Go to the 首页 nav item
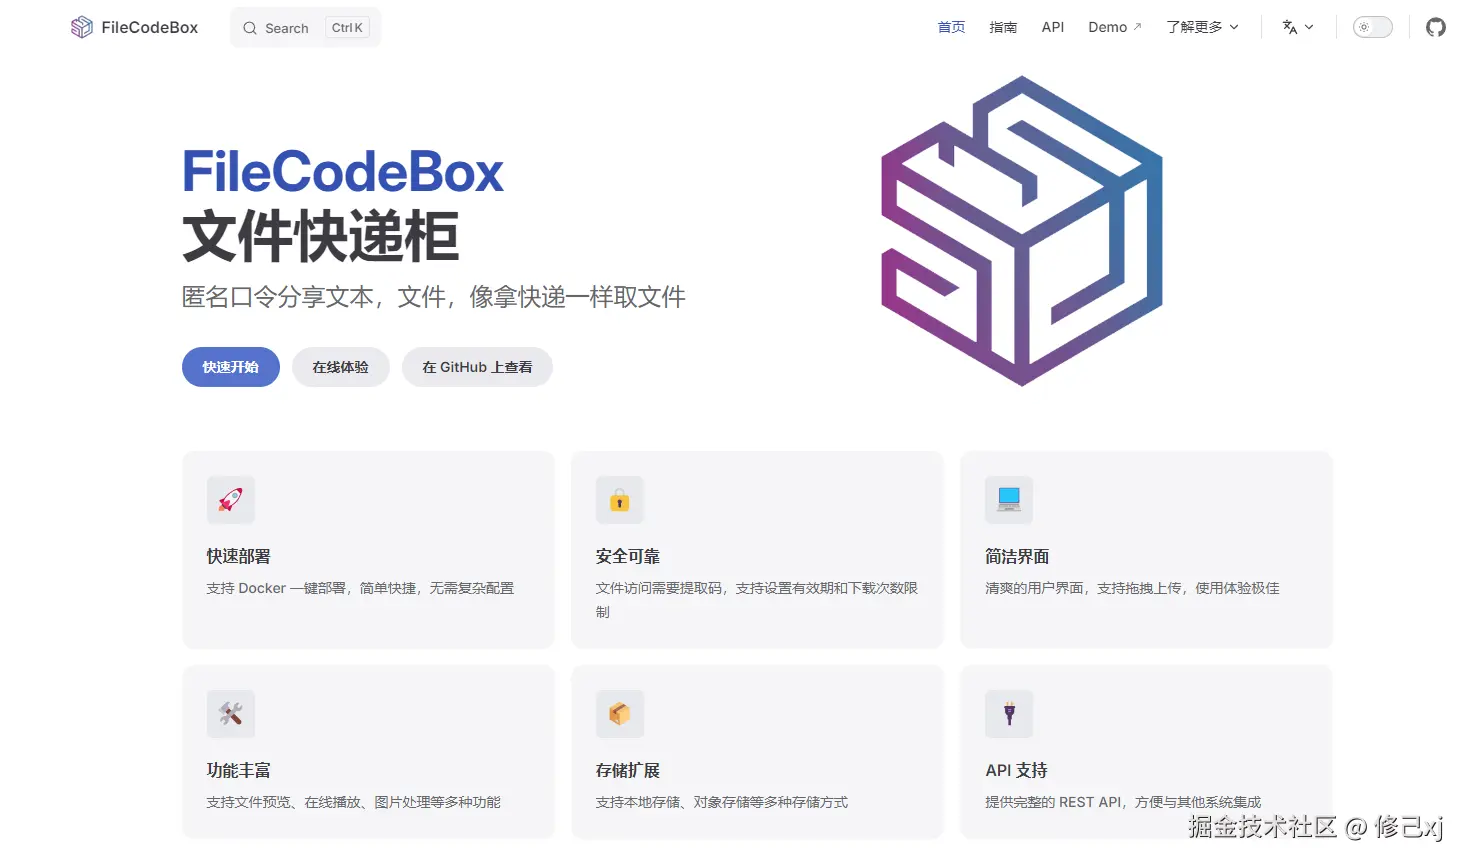1467x865 pixels. pyautogui.click(x=951, y=27)
